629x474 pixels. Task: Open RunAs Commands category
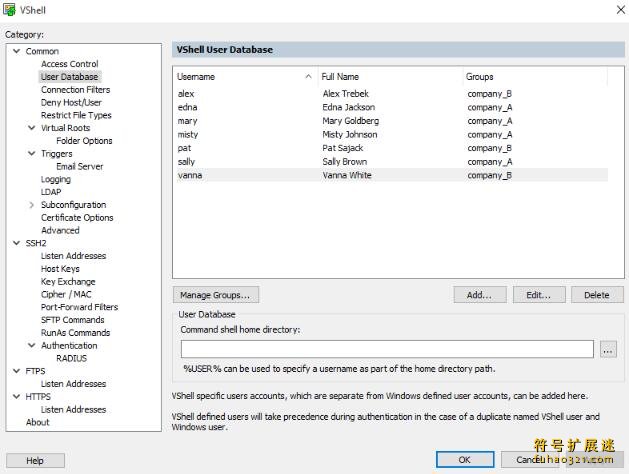pos(75,333)
